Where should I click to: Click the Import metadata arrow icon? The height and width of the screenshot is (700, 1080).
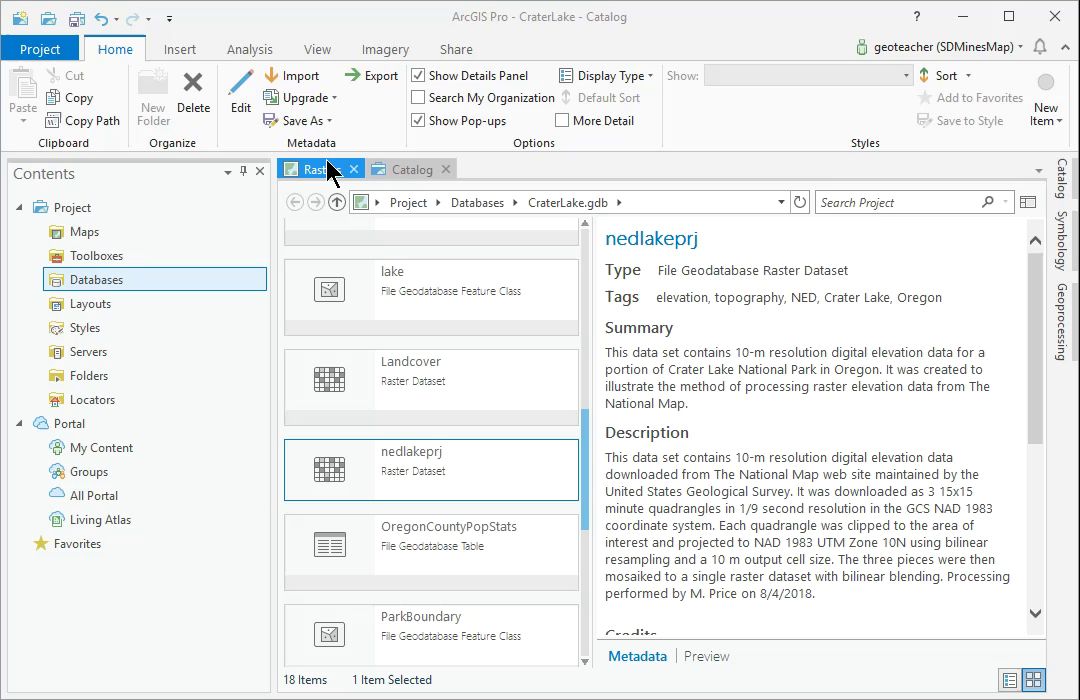[271, 75]
